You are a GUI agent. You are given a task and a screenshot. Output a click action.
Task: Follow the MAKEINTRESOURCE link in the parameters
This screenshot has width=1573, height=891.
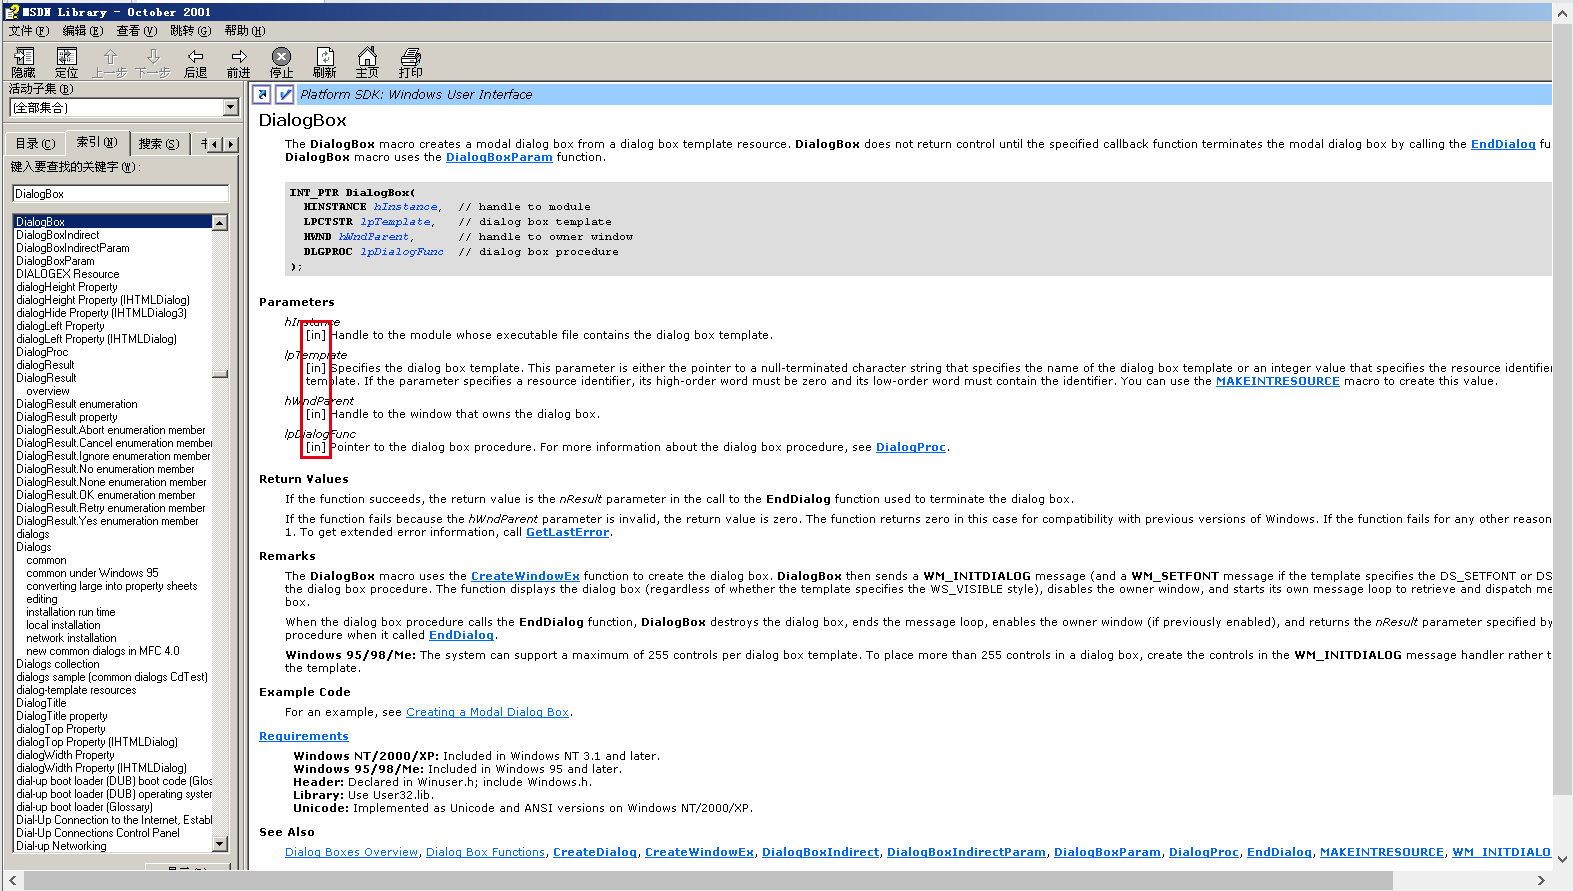tap(1277, 381)
